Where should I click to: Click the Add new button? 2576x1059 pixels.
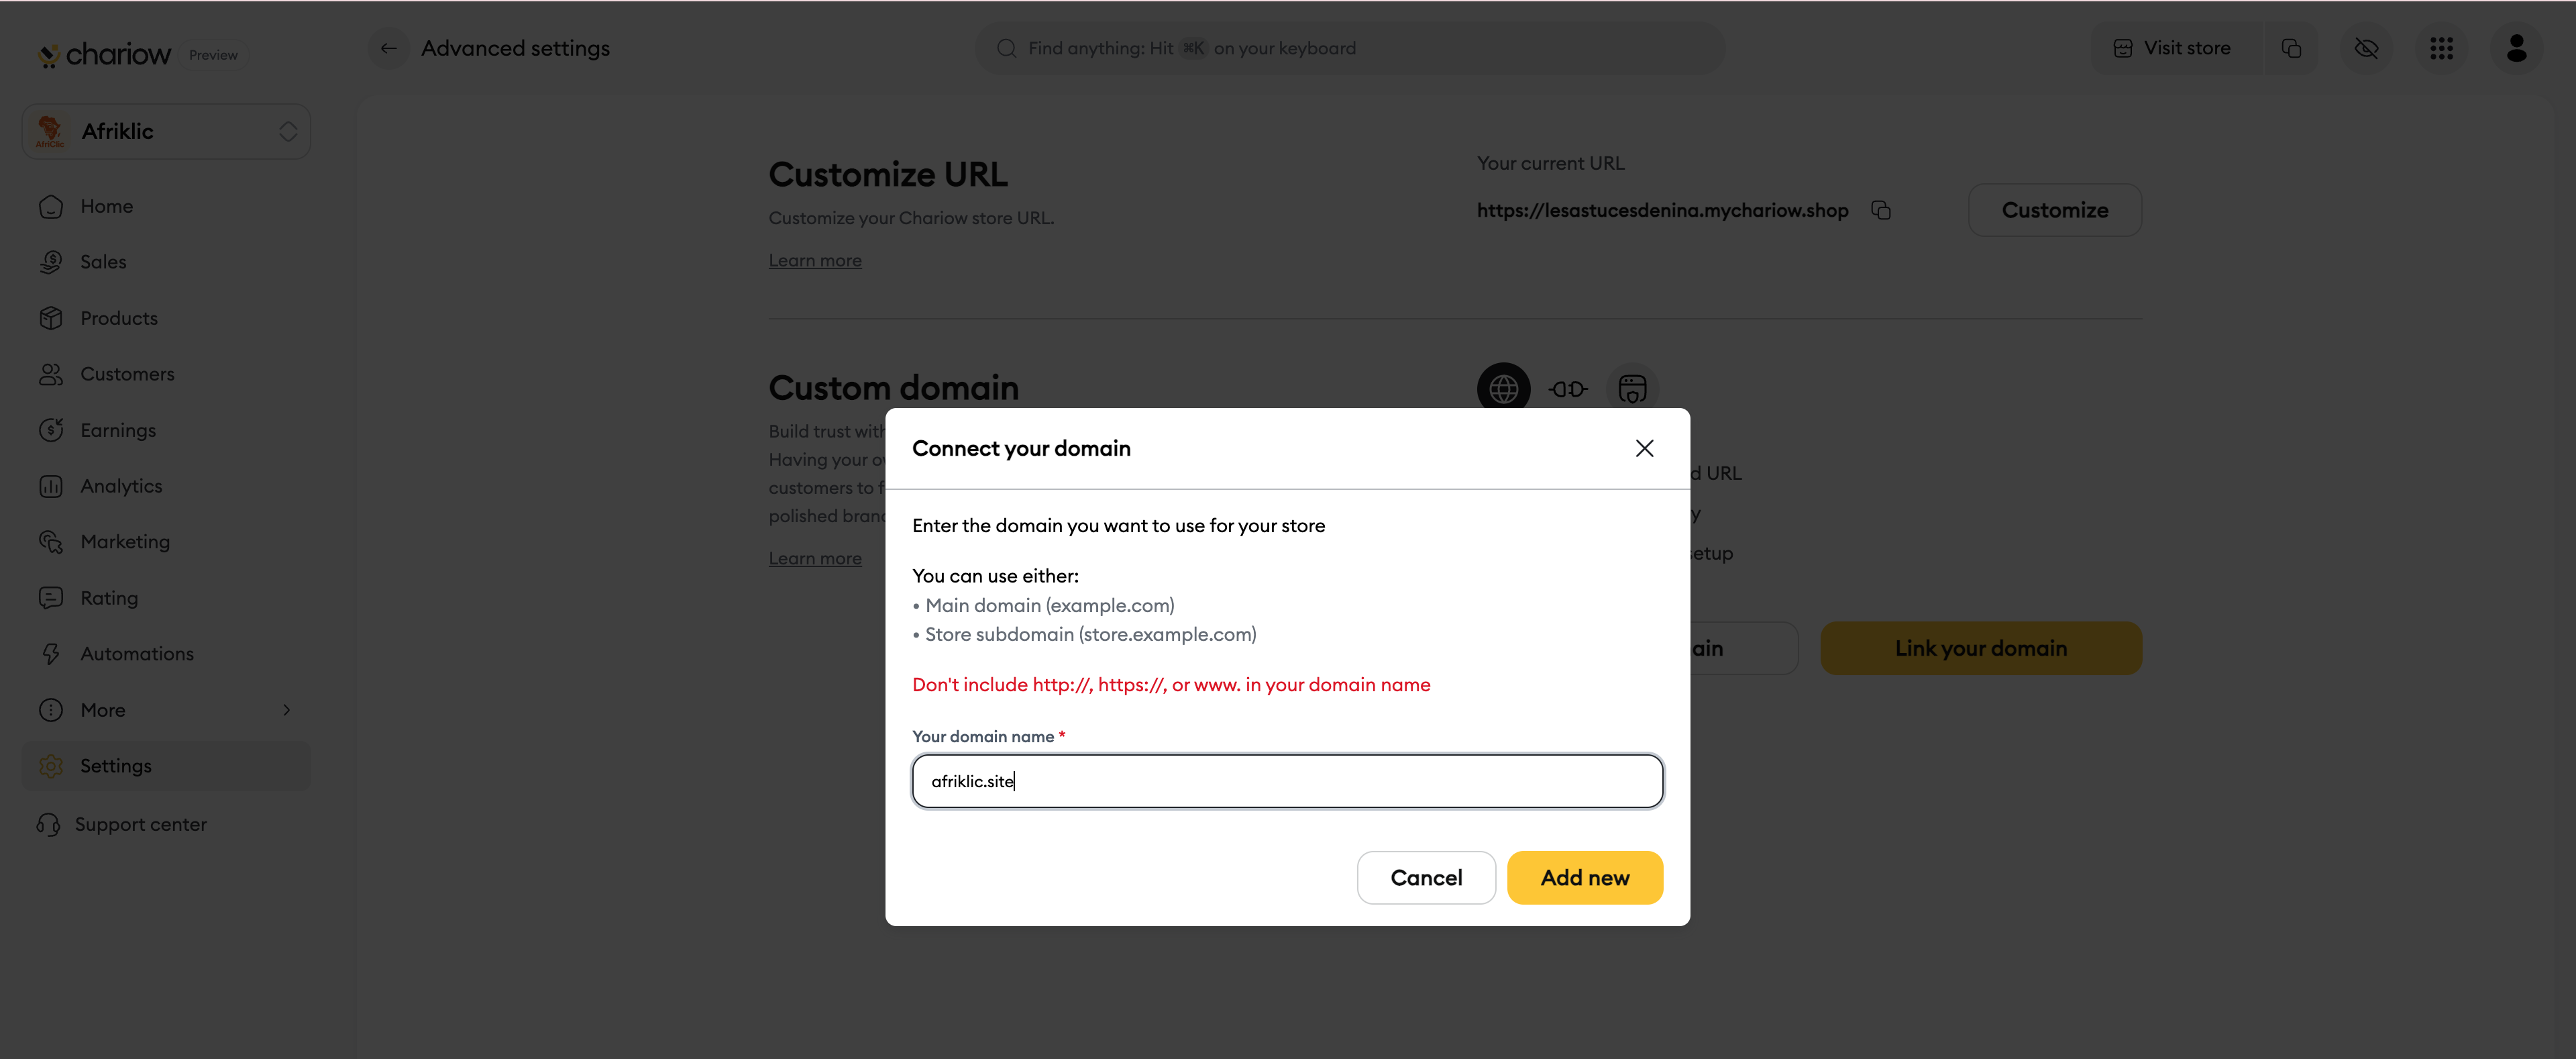[1584, 877]
